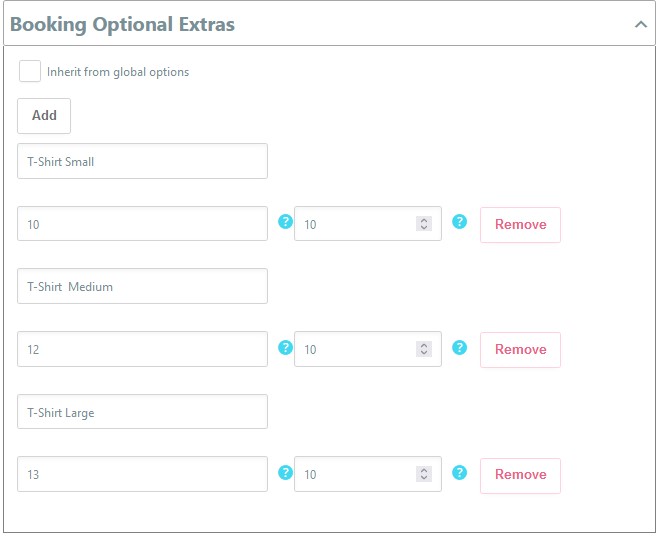Remove the T-Shirt Large extra
Viewport: 658px width, 536px height.
coord(520,475)
